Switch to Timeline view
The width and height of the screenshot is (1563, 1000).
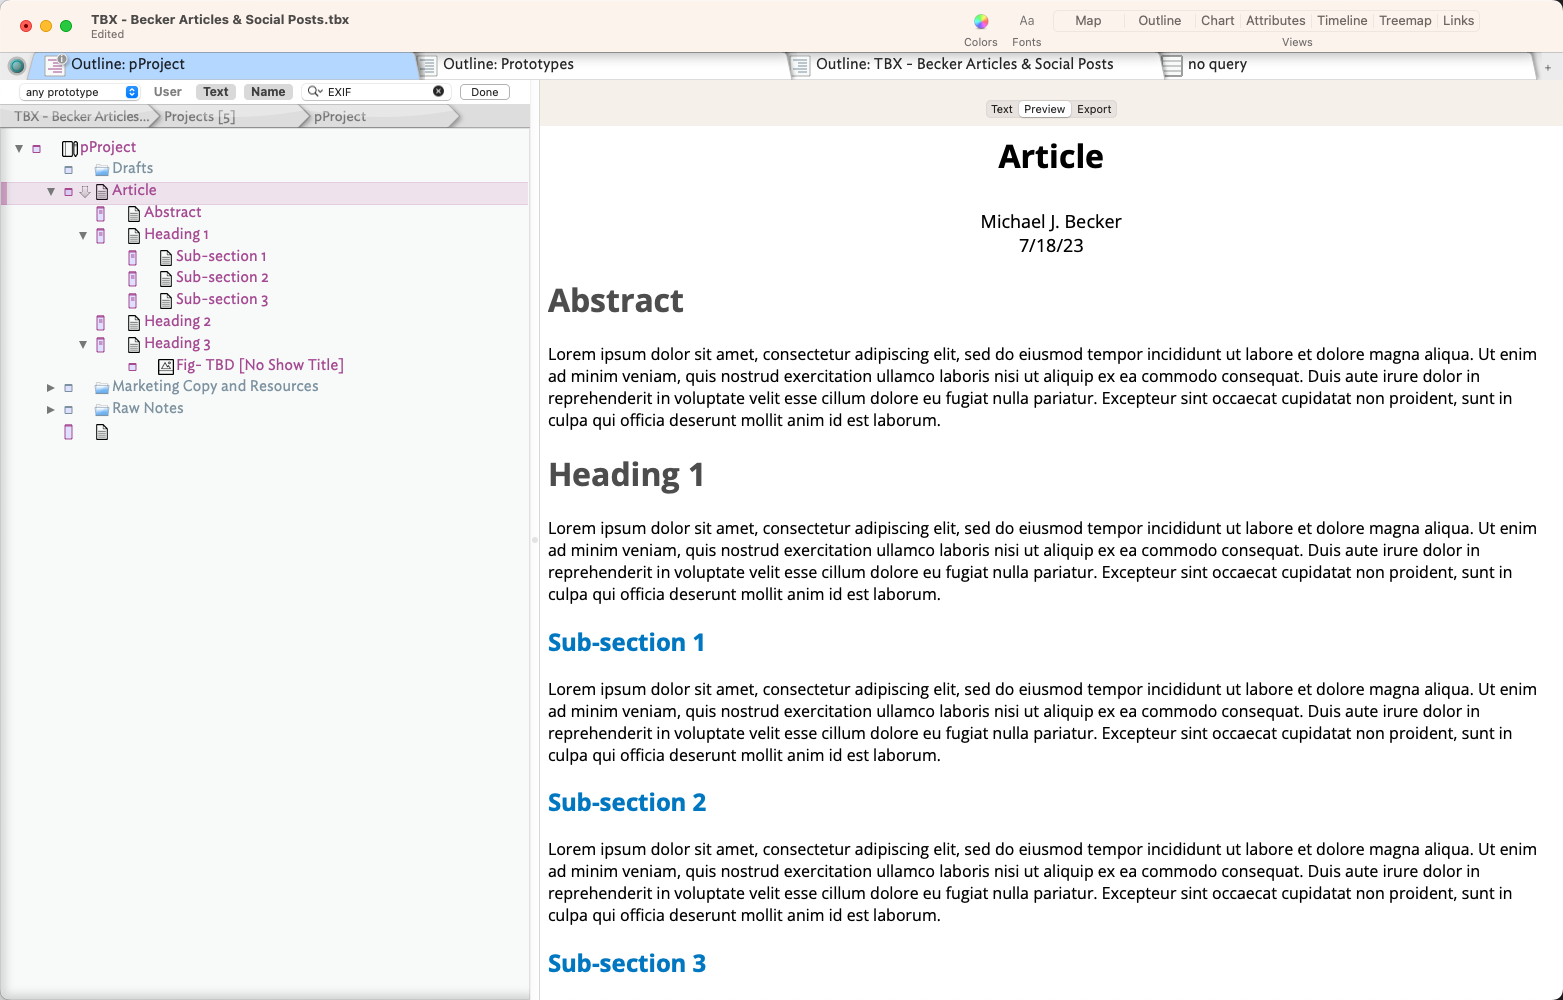pos(1342,20)
